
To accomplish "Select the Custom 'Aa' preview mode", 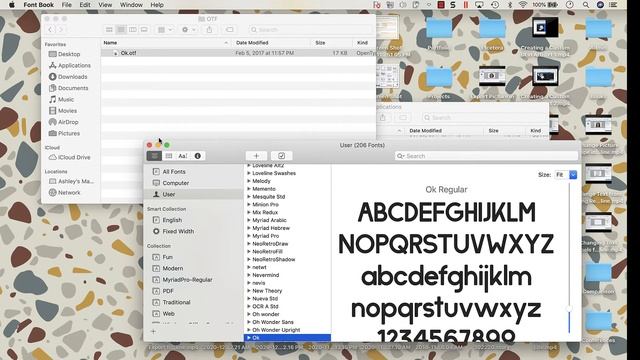I will click(182, 156).
